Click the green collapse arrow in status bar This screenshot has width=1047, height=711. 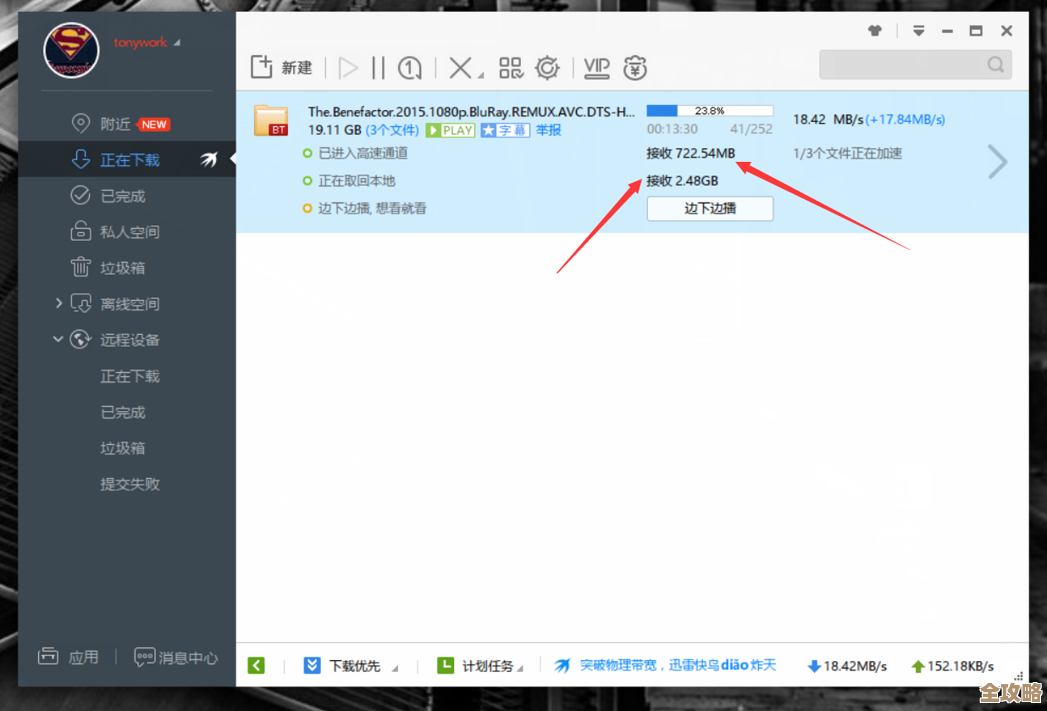[257, 665]
